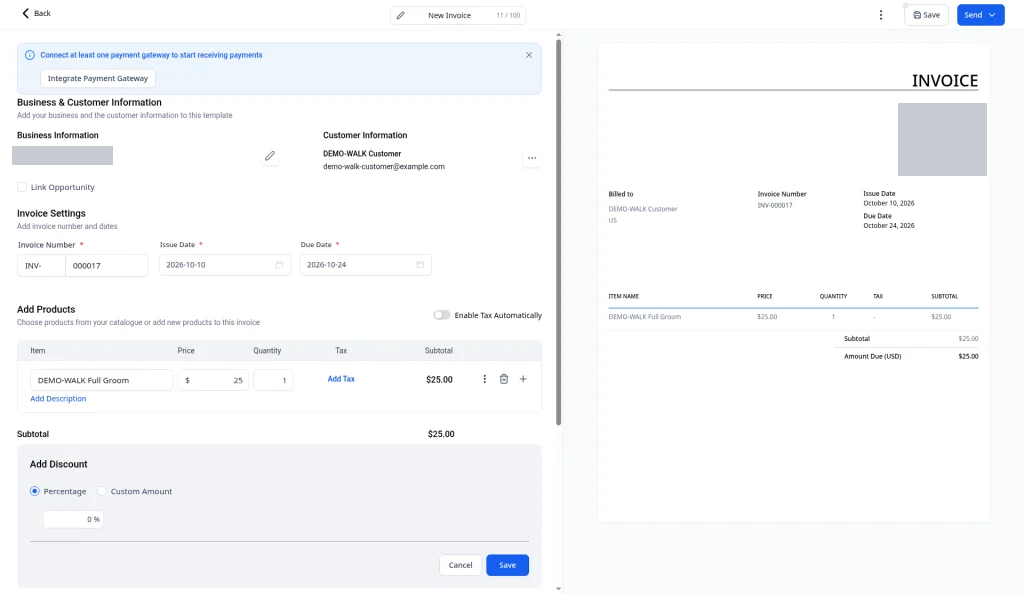Select the Percentage discount radio button
This screenshot has height=594, width=1024.
[x=35, y=491]
